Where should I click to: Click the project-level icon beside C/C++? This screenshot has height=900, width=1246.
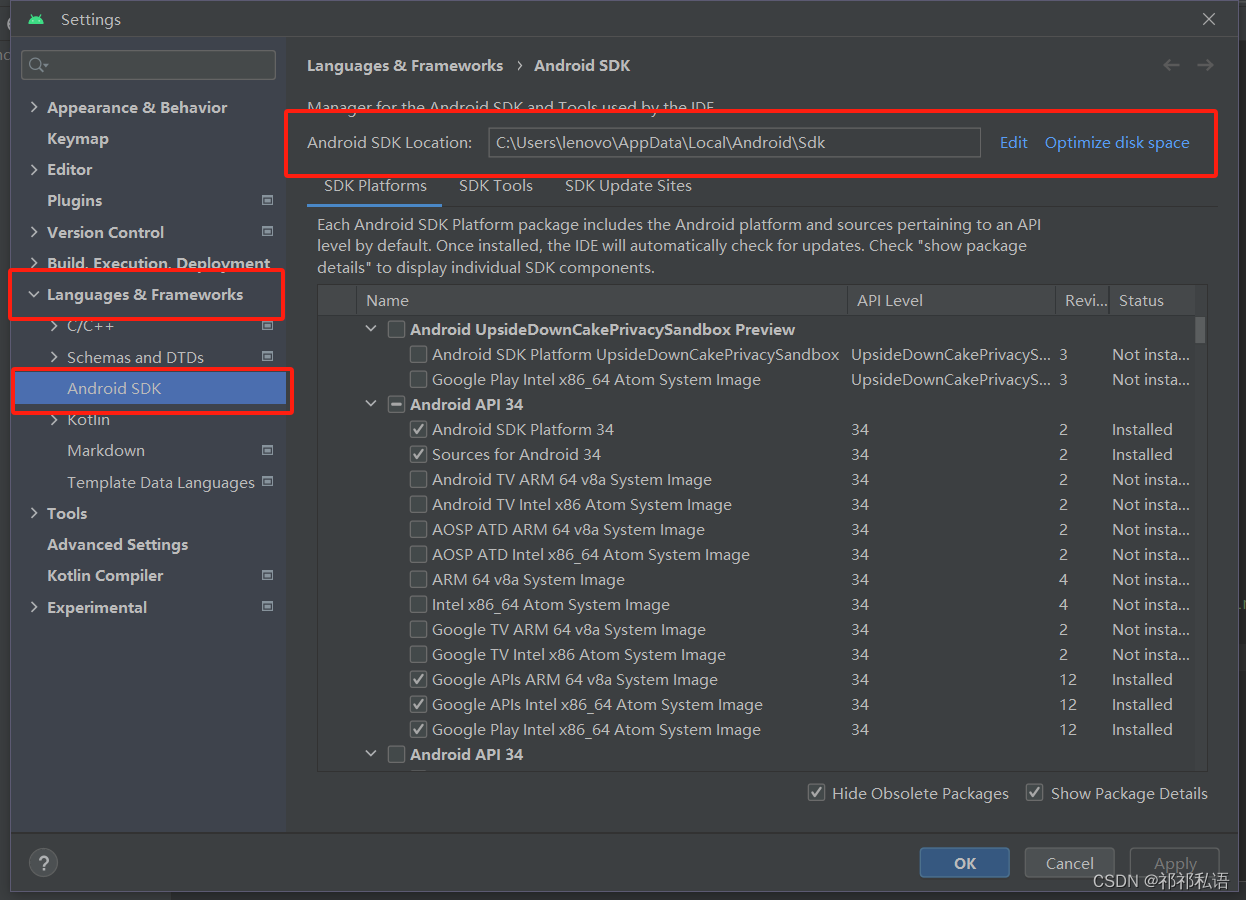[x=267, y=326]
